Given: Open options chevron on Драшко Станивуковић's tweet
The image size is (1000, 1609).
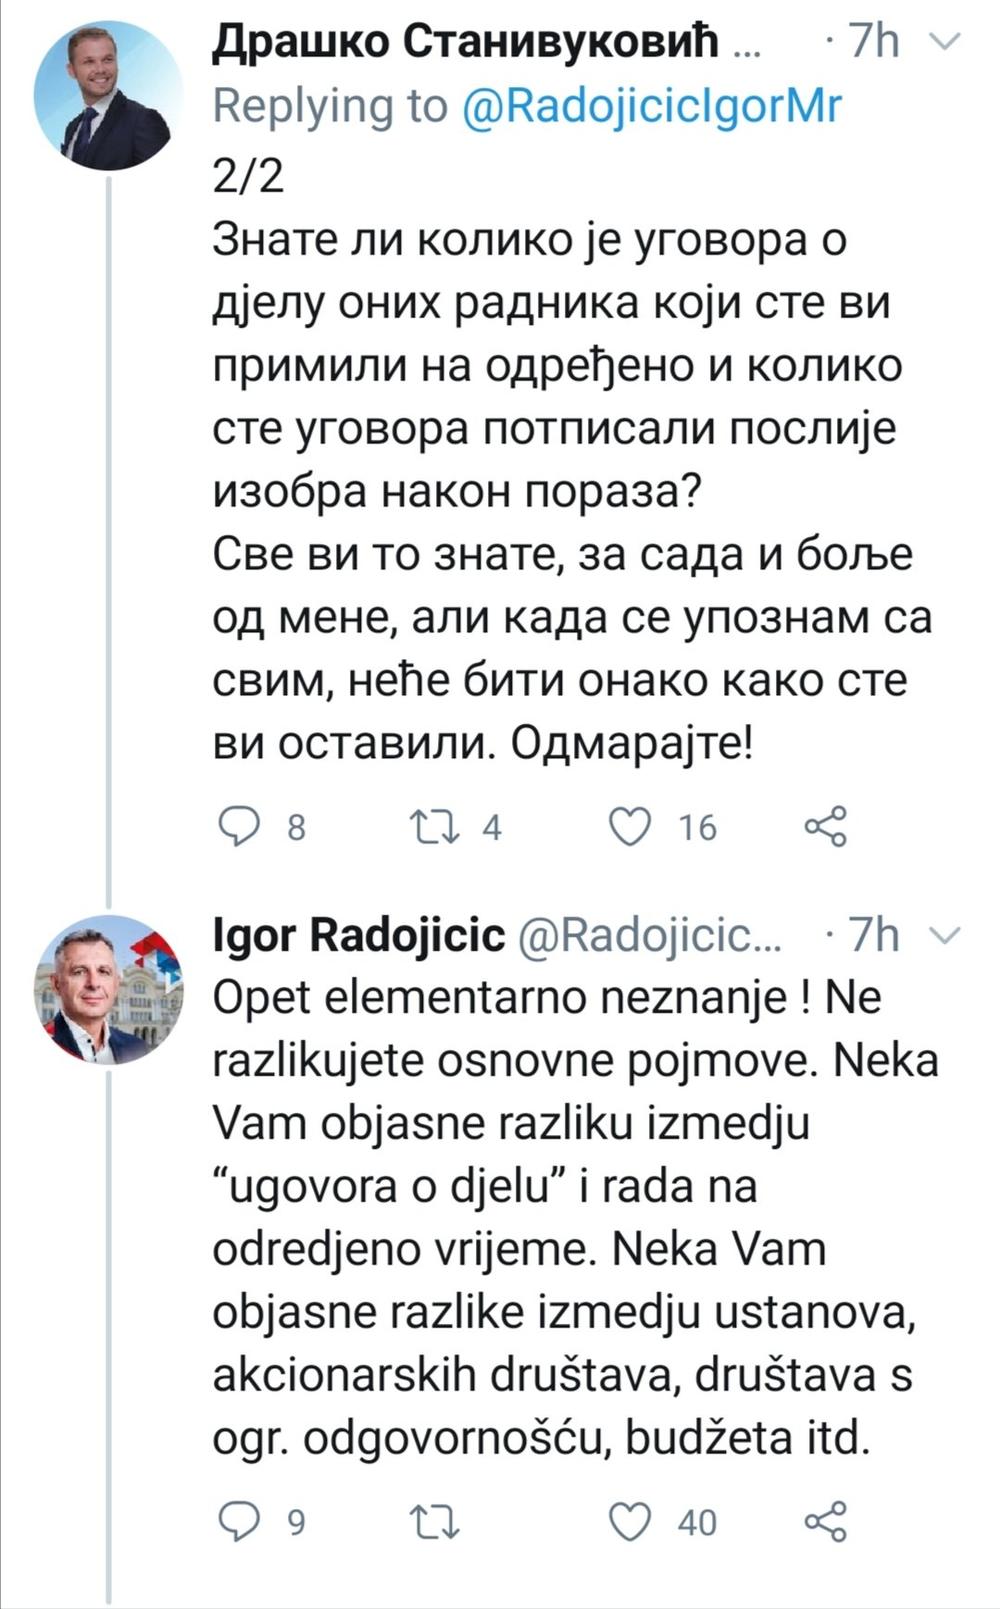Looking at the screenshot, I should pyautogui.click(x=945, y=42).
